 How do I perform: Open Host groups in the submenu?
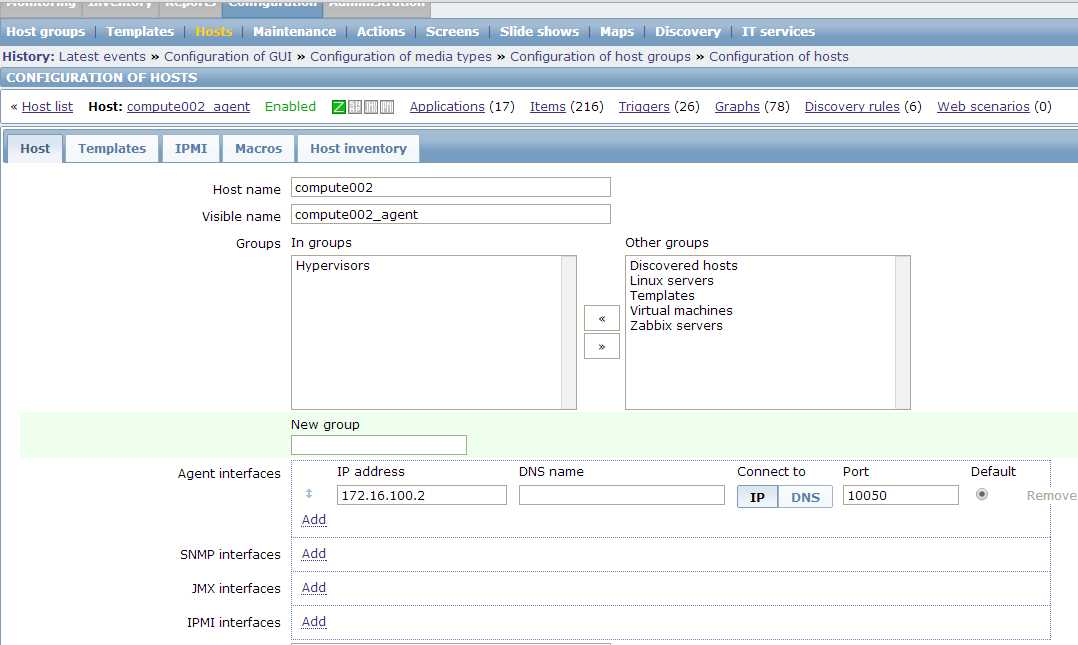45,32
